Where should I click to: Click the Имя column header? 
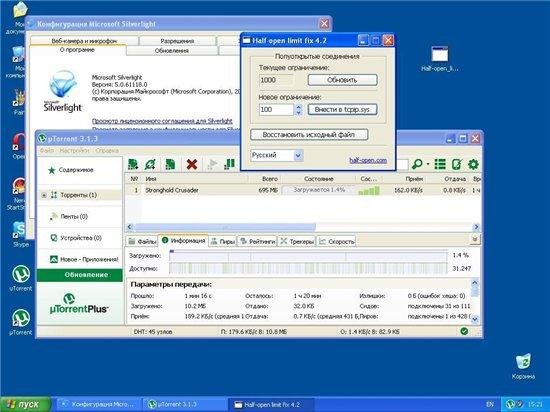(x=195, y=179)
